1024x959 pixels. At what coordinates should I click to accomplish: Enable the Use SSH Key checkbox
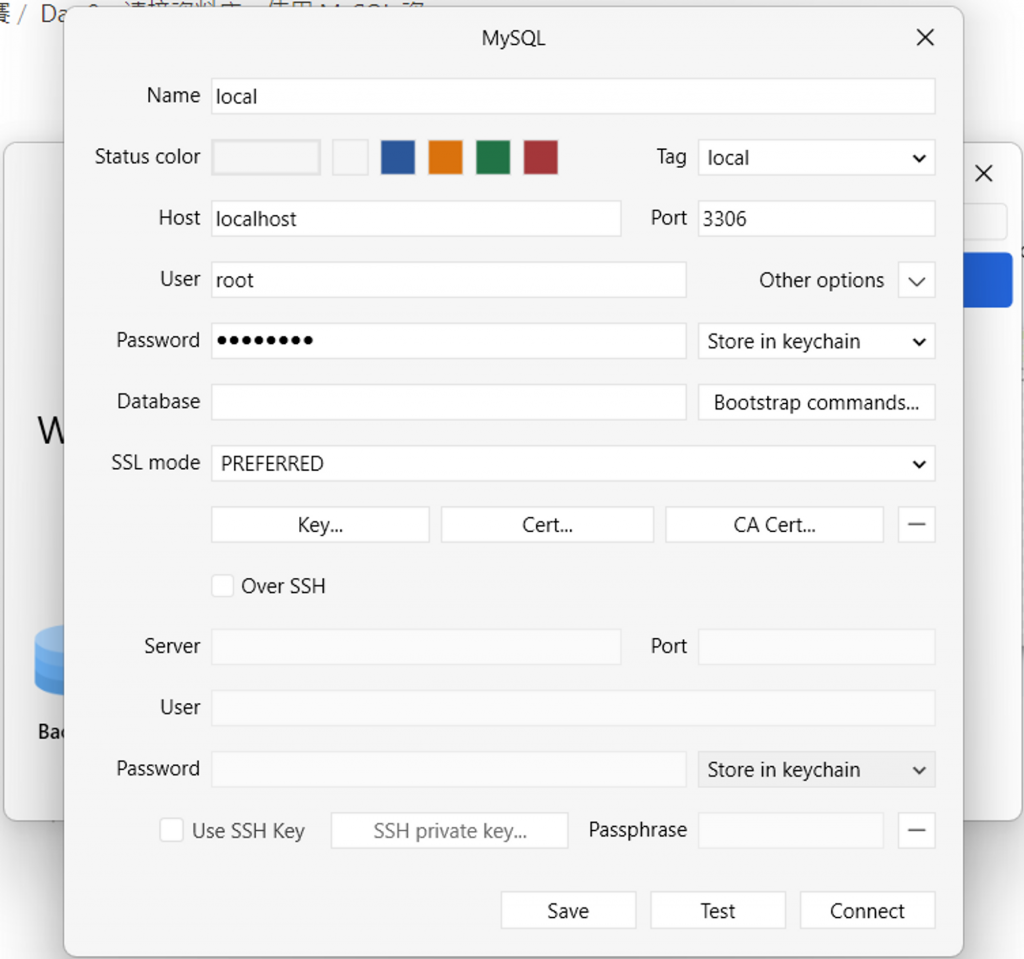click(171, 830)
